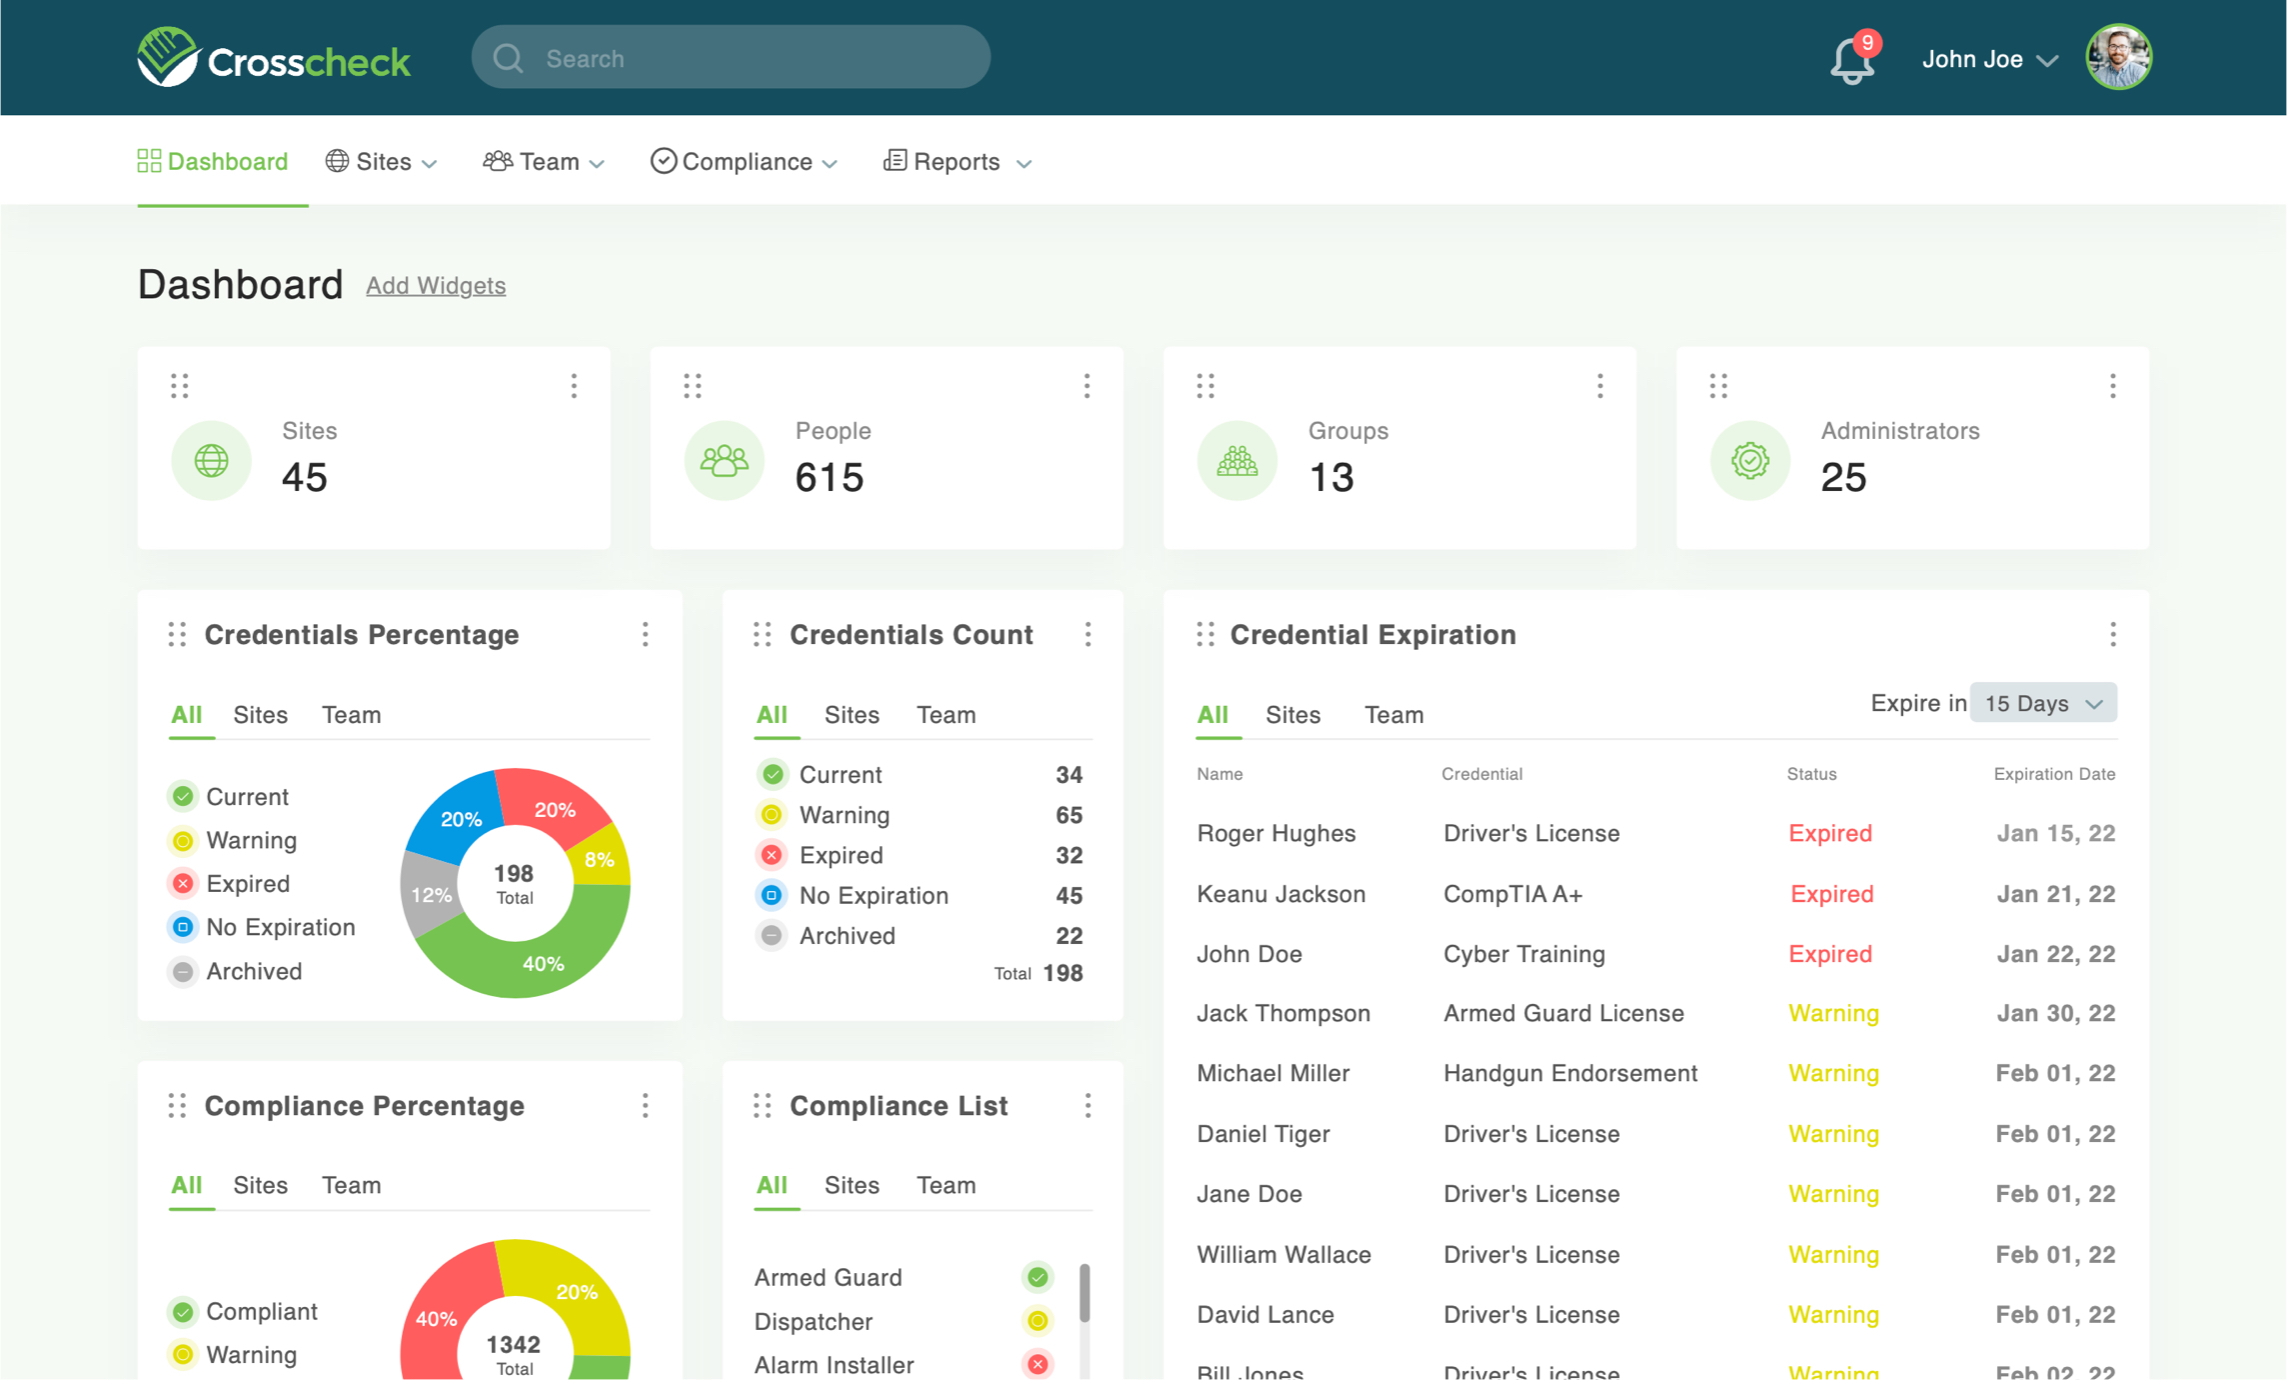Open Credentials Percentage widget options menu
The image size is (2288, 1380).
(x=645, y=634)
